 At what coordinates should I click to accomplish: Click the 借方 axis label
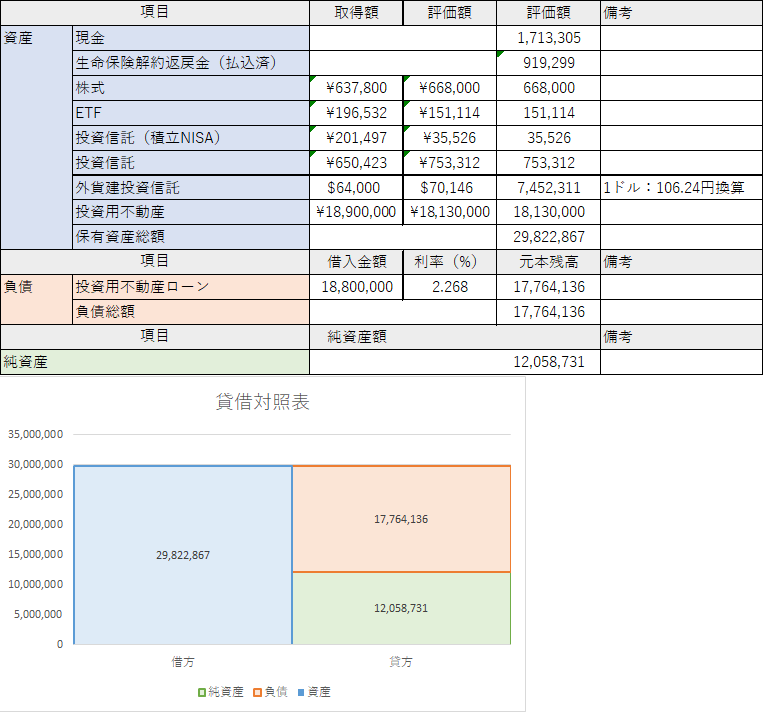183,662
